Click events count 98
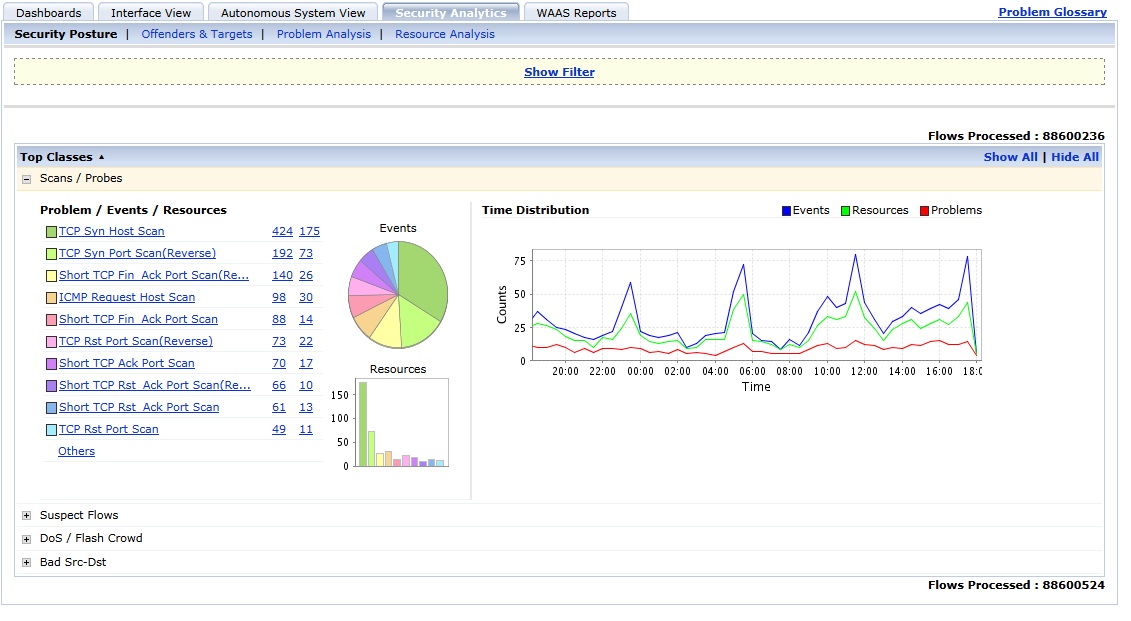This screenshot has width=1131, height=621. (278, 297)
